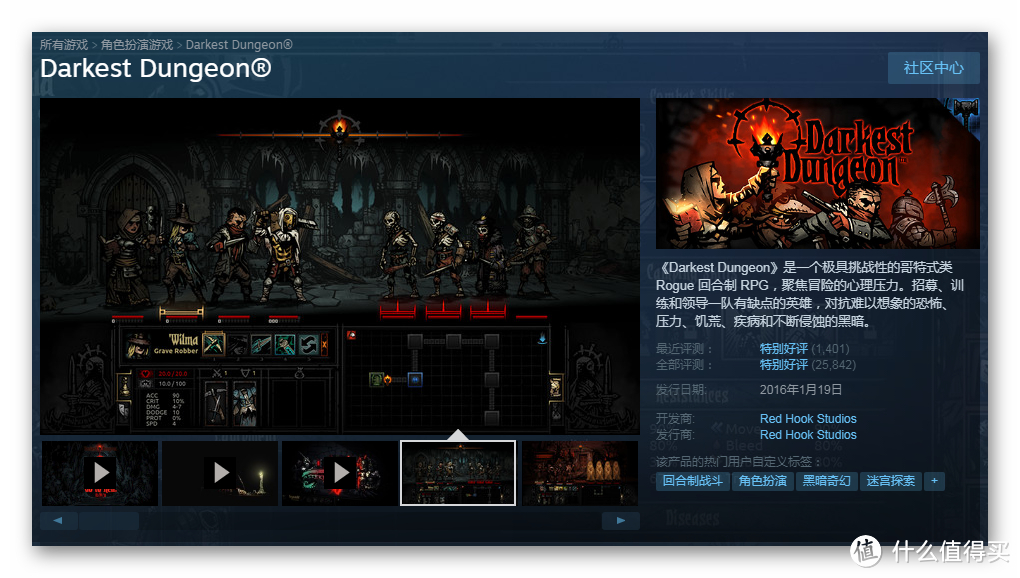Add a tag with the plus button
This screenshot has height=578, width=1020.
[935, 481]
